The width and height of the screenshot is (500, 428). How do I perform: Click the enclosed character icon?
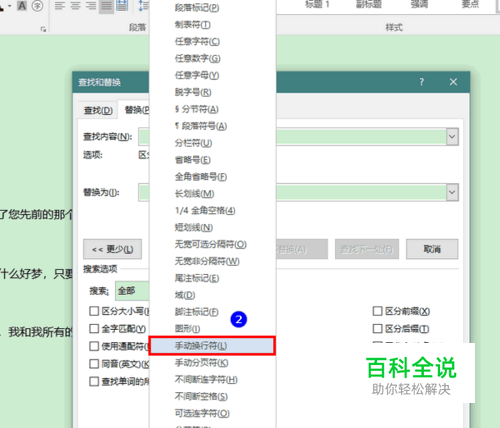[37, 6]
